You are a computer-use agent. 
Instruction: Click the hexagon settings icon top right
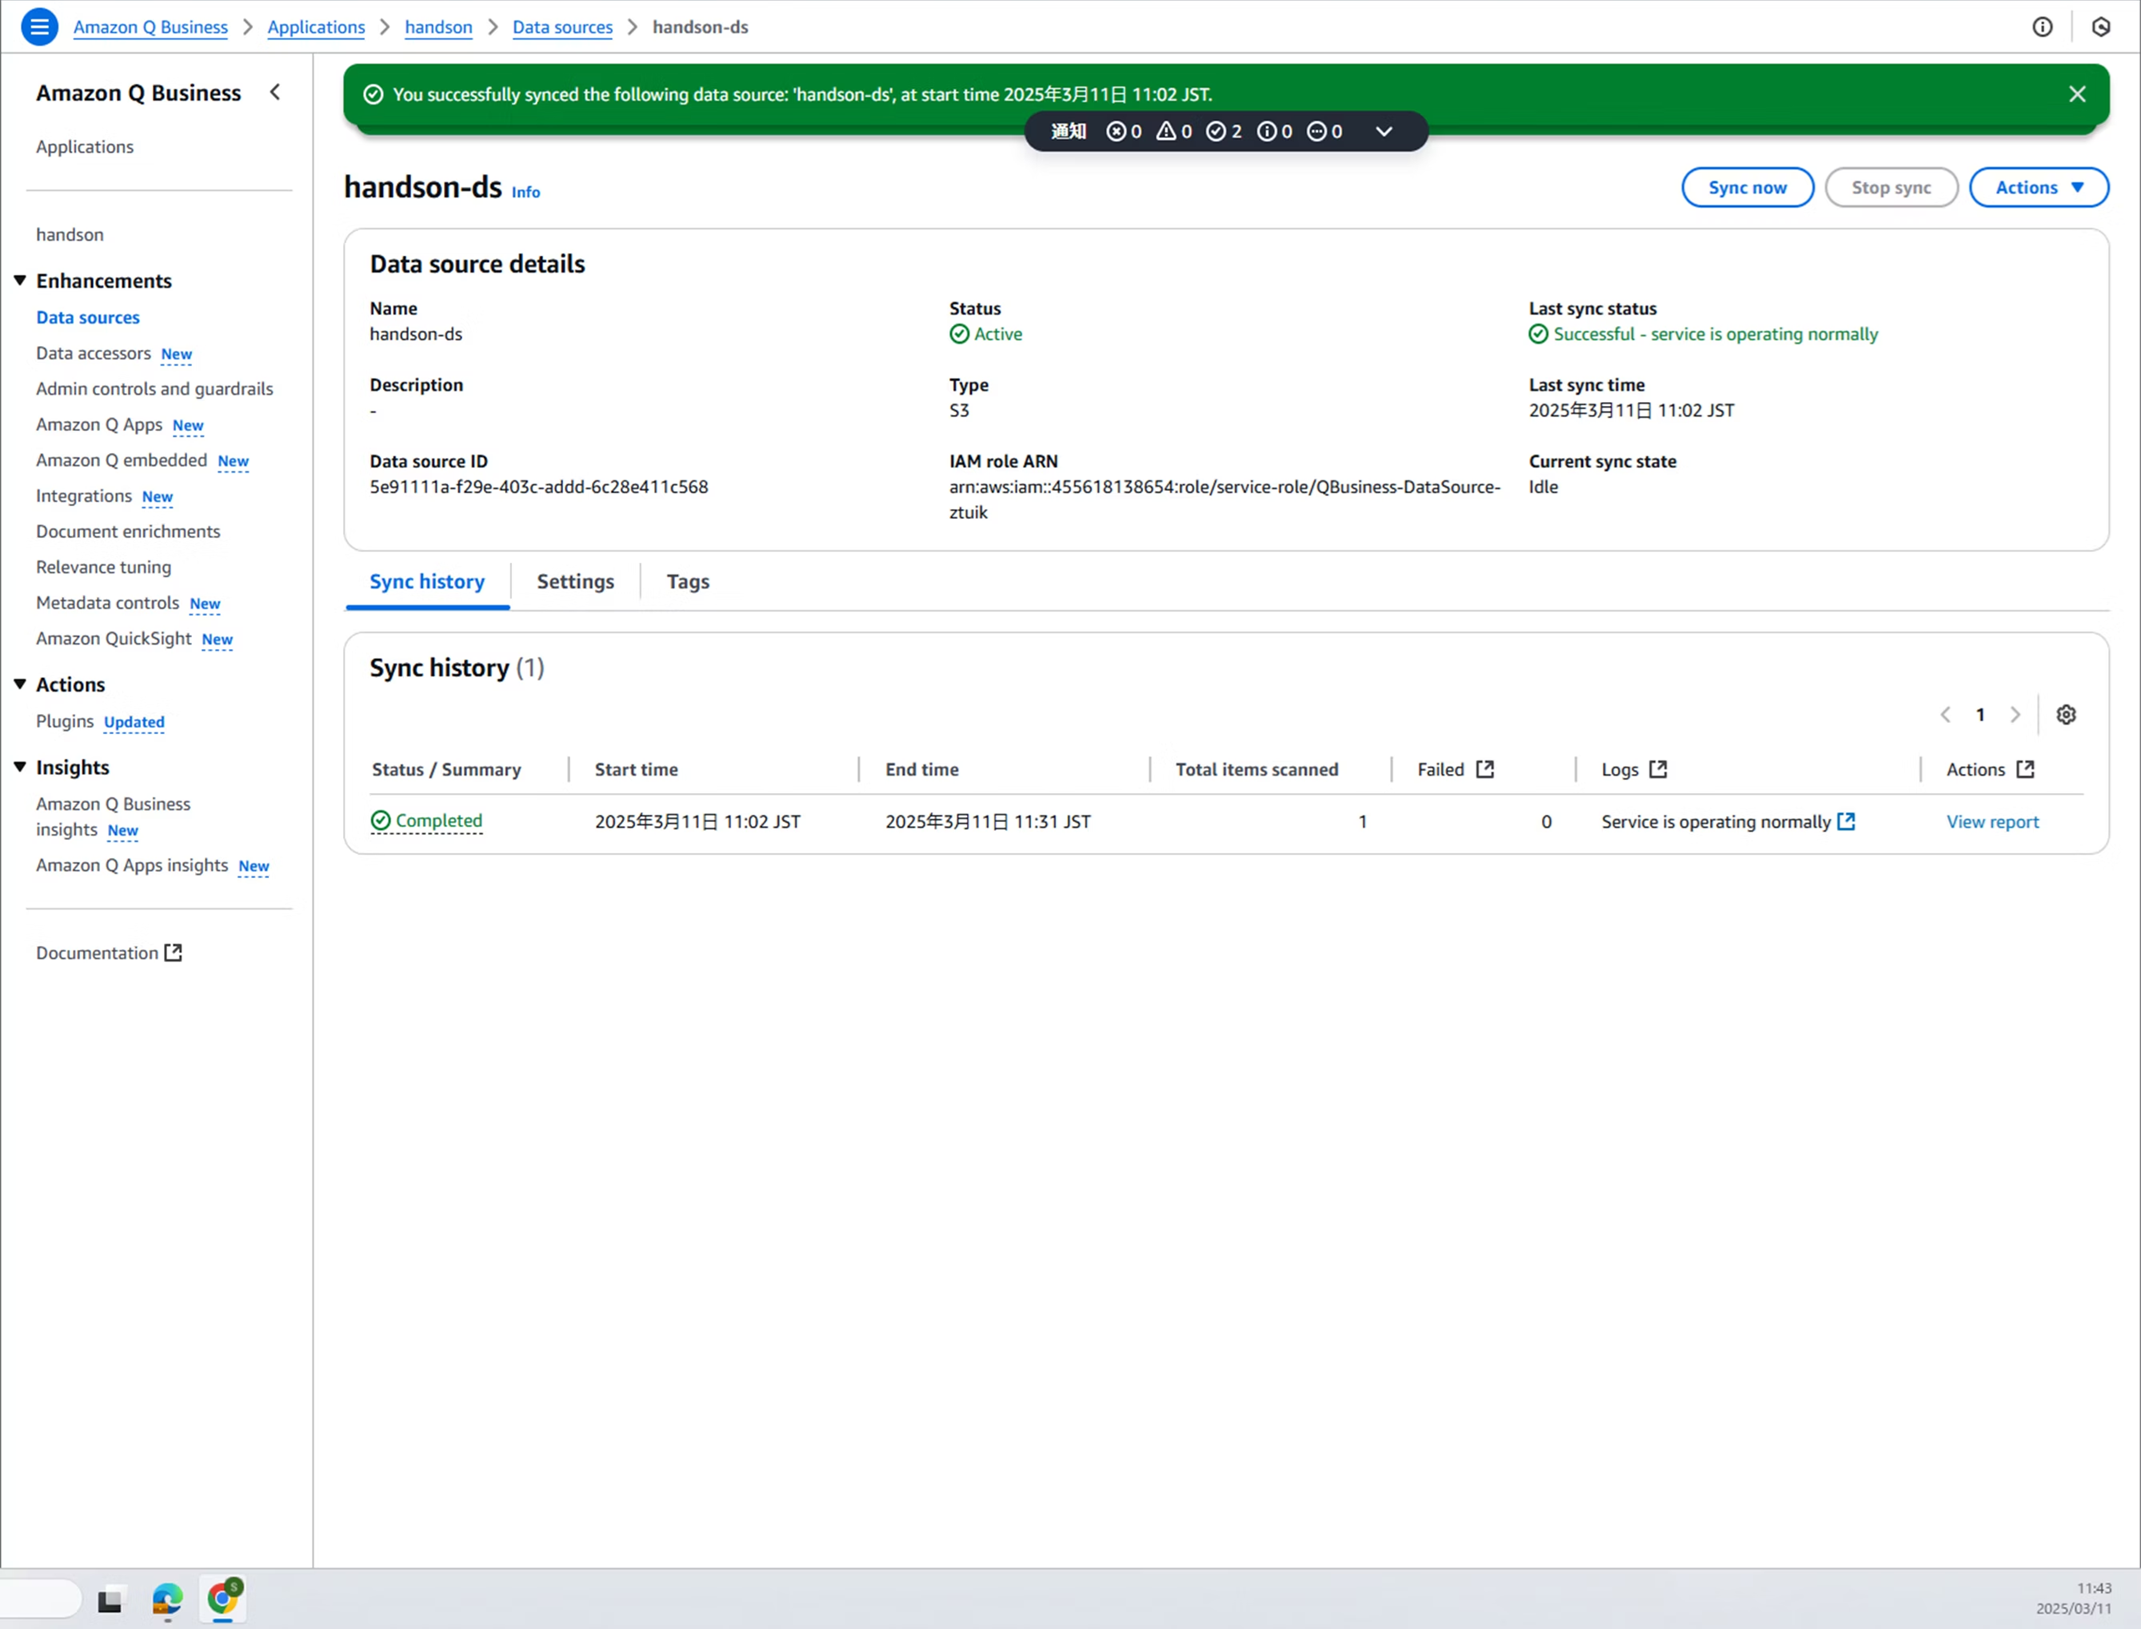2100,27
